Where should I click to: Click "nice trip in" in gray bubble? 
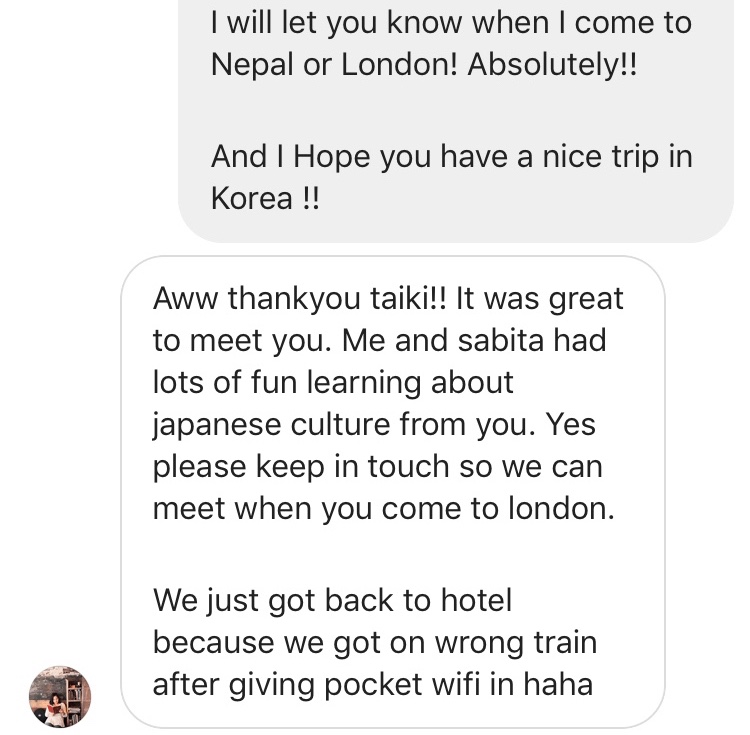click(x=617, y=157)
